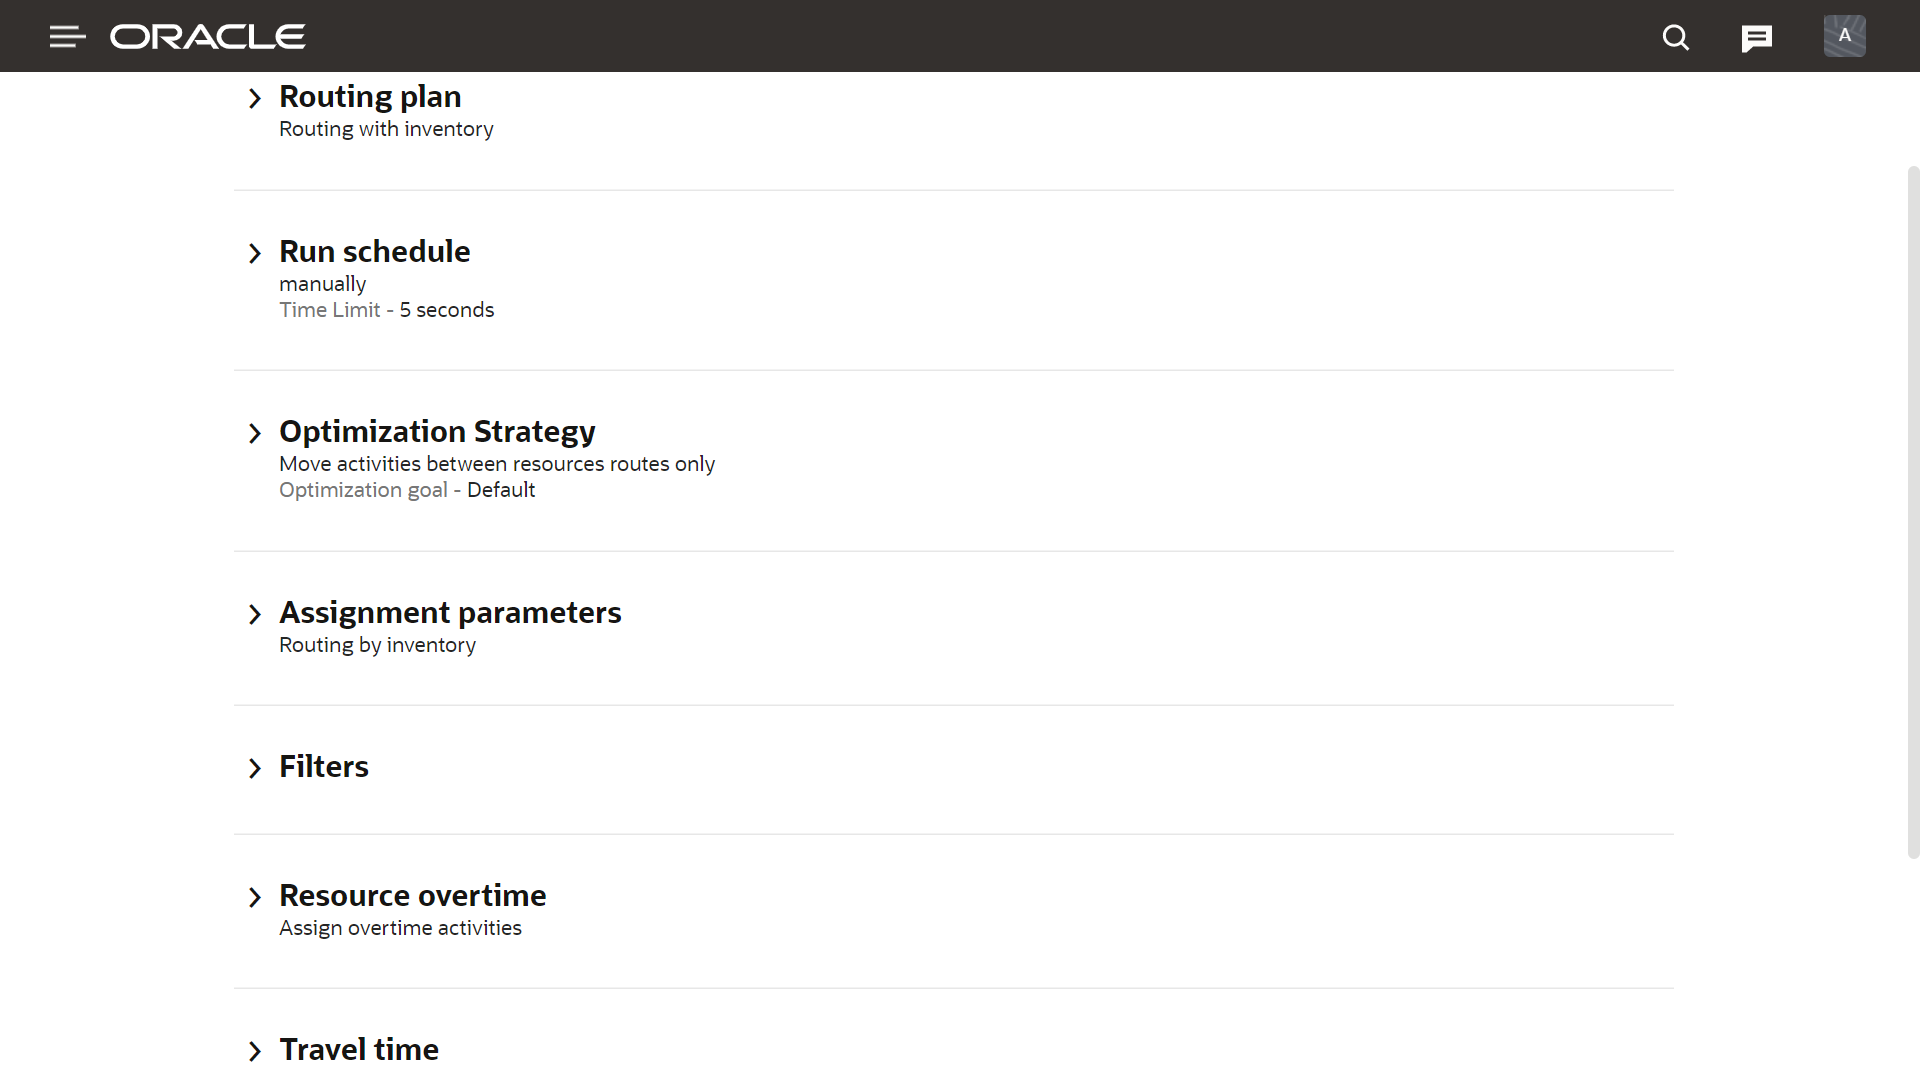Image resolution: width=1920 pixels, height=1080 pixels.
Task: Expand the Optimization Strategy chevron
Action: pos(255,433)
